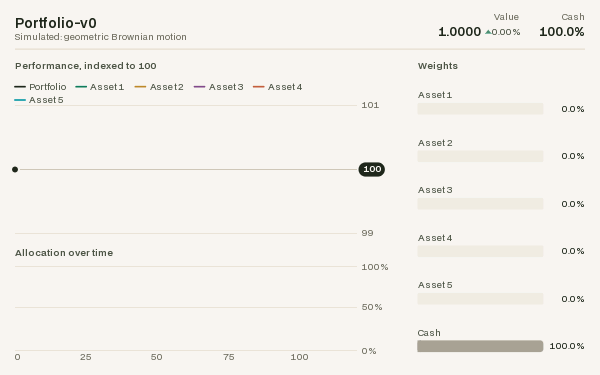
Task: Click the Cash label in Weights
Action: coord(429,333)
